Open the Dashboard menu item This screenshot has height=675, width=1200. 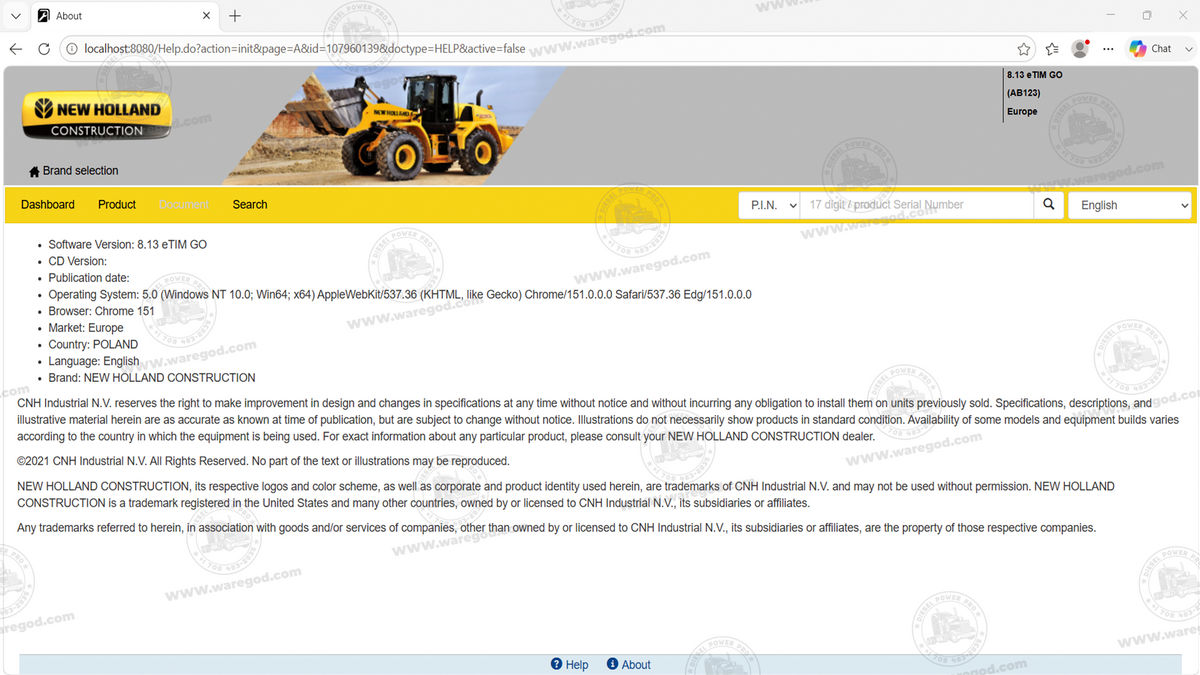[48, 205]
